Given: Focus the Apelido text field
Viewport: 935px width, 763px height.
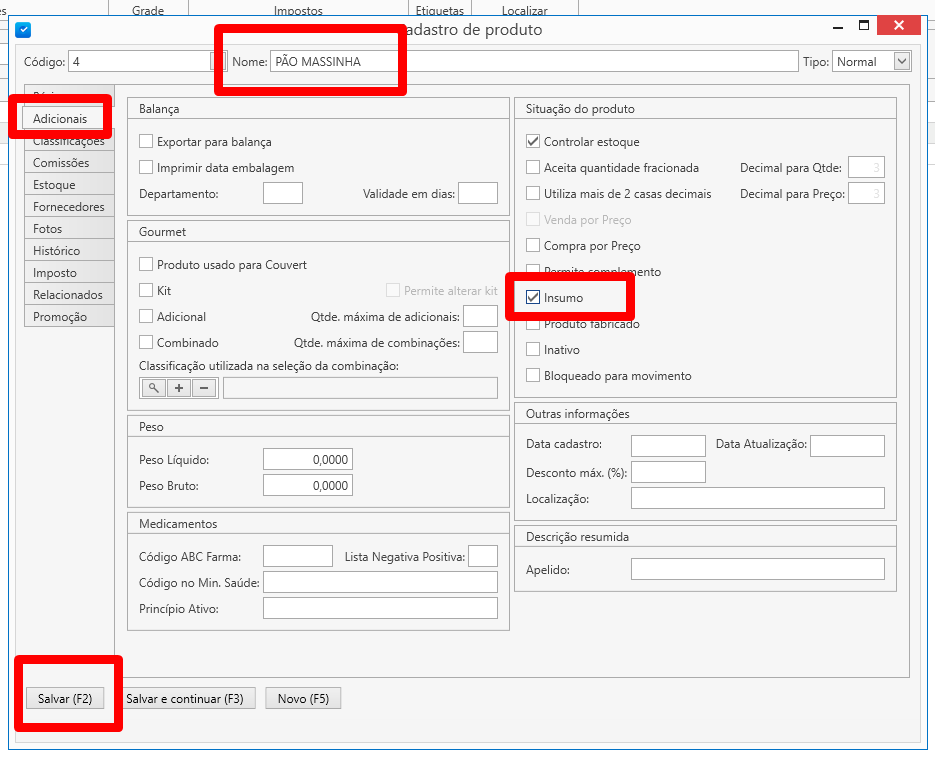Looking at the screenshot, I should (x=757, y=569).
